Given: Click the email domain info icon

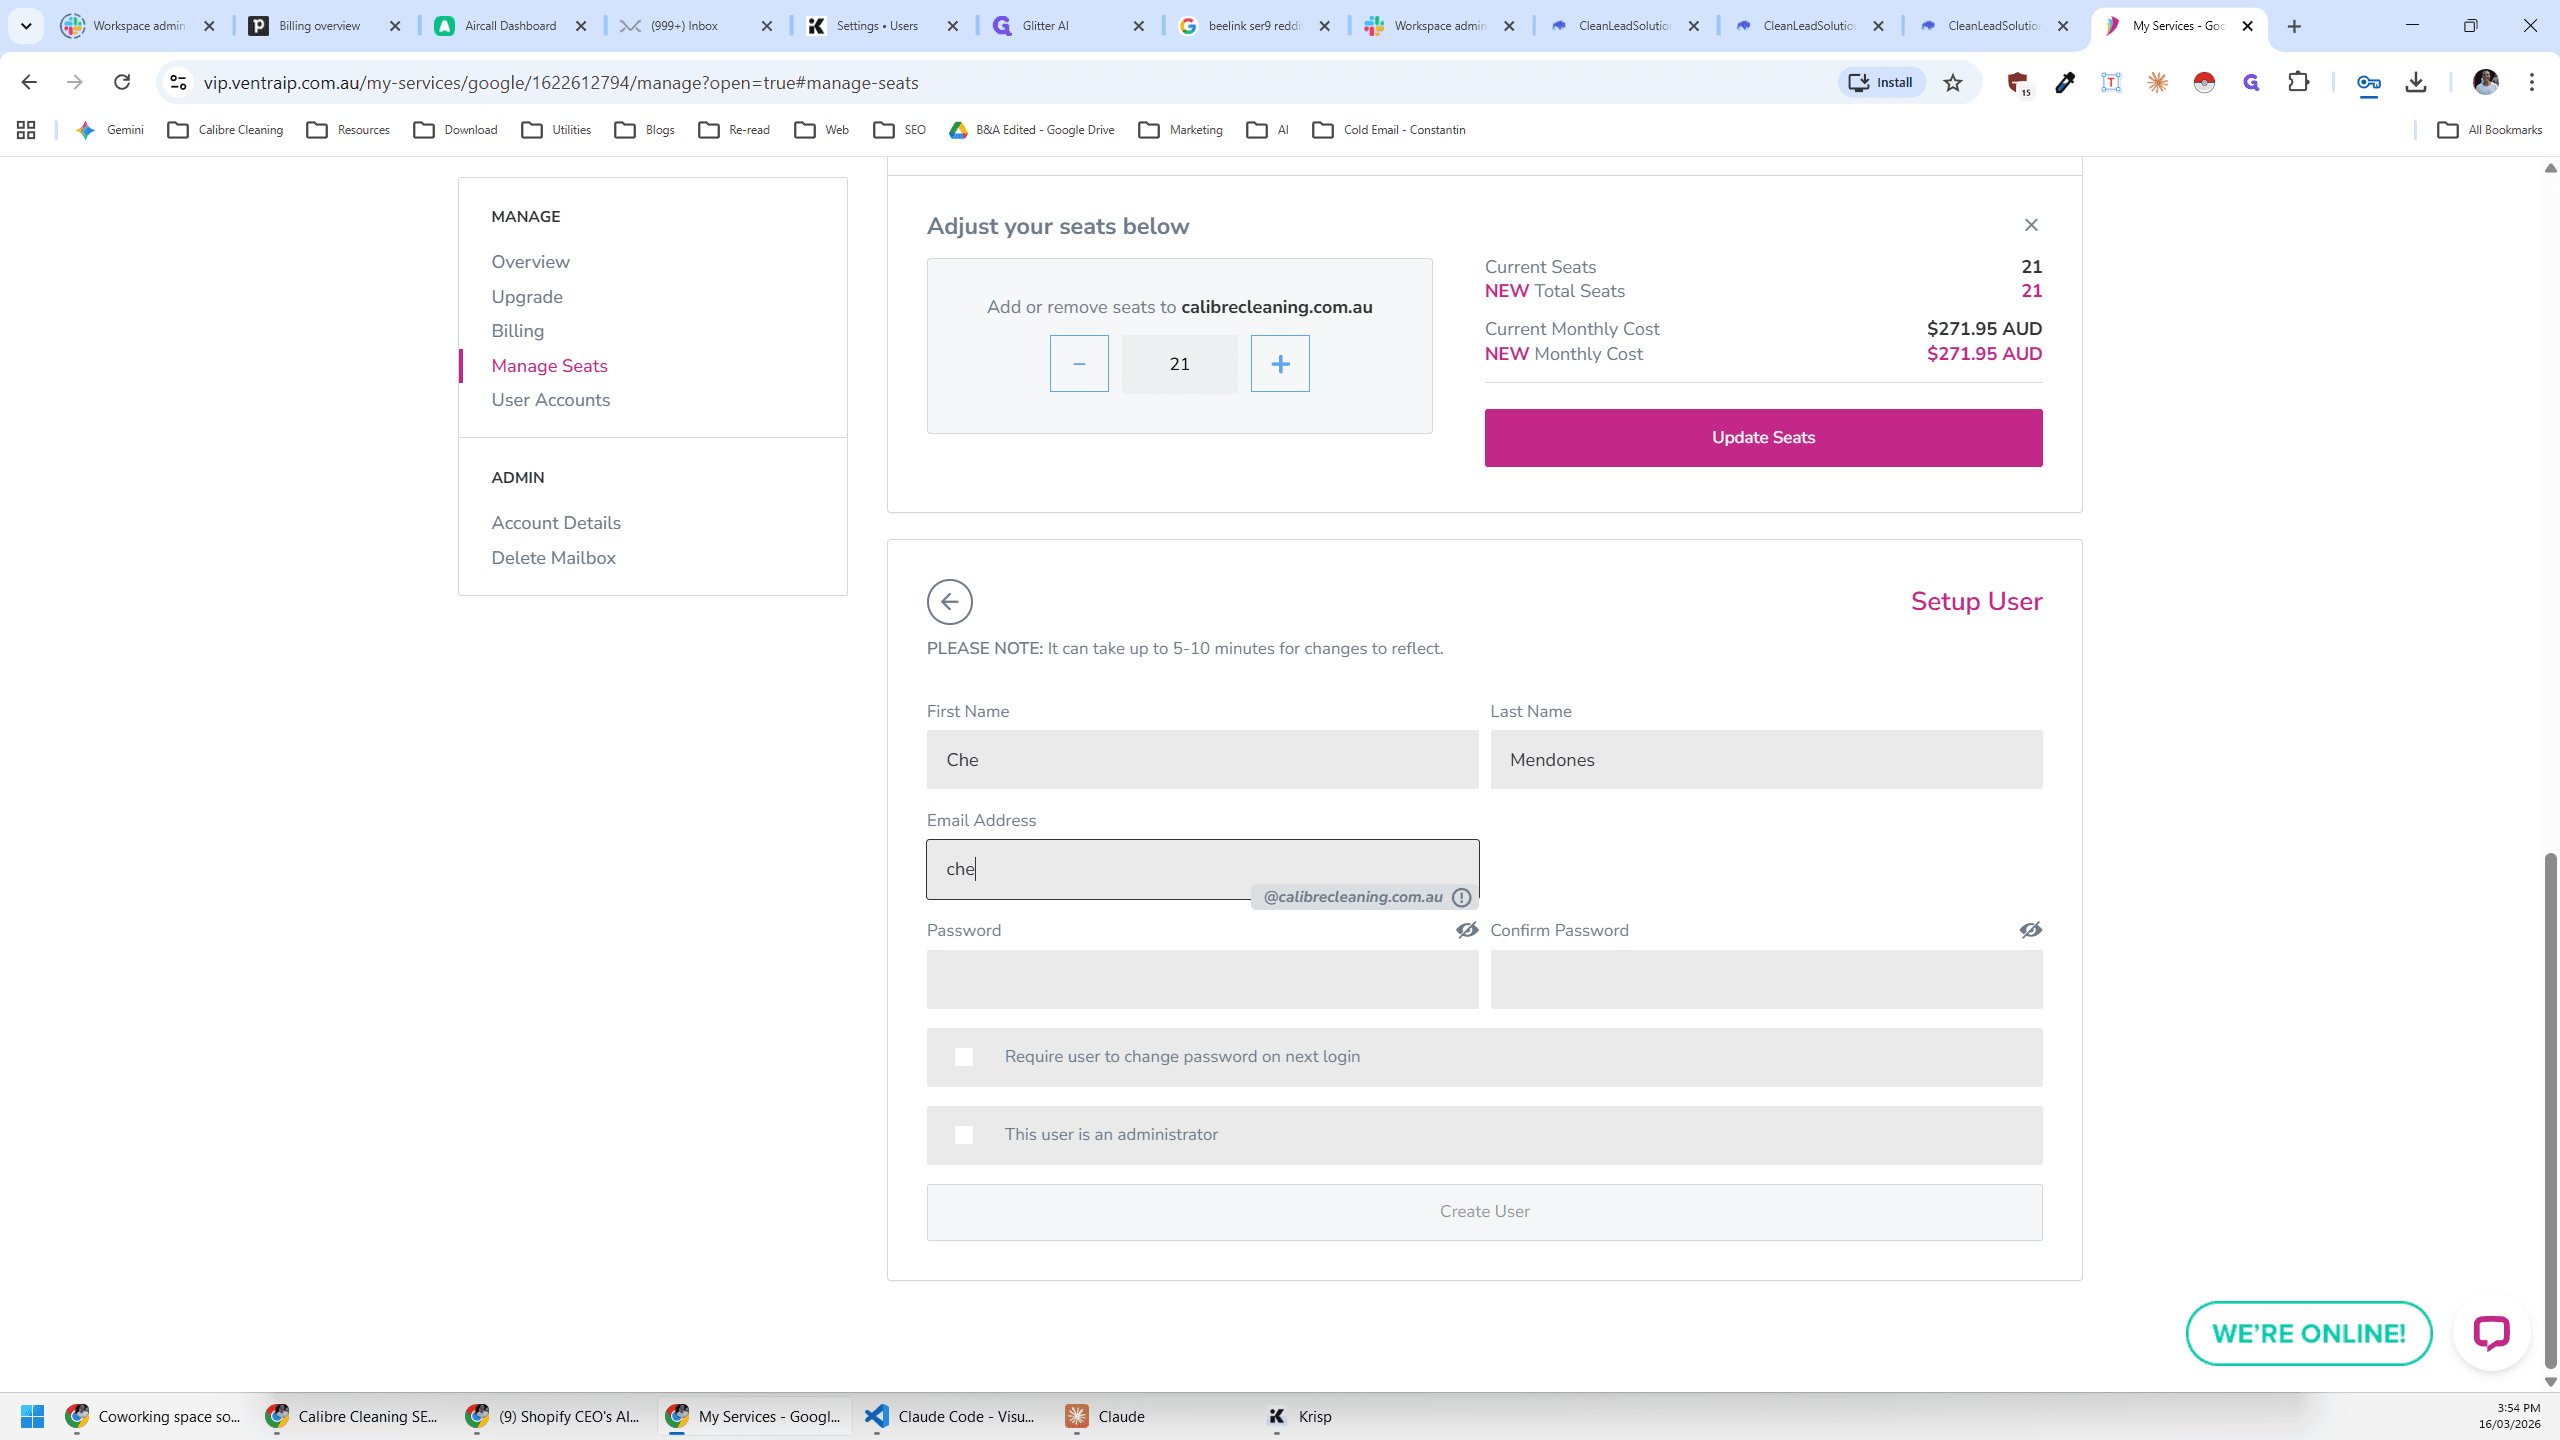Looking at the screenshot, I should pyautogui.click(x=1461, y=897).
